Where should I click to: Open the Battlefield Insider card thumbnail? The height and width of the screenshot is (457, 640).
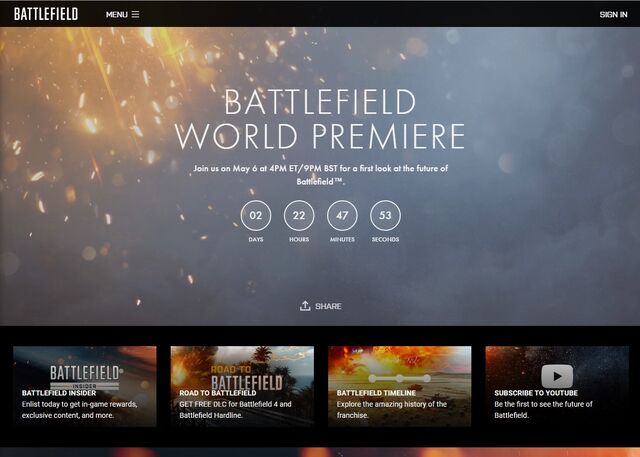(85, 386)
